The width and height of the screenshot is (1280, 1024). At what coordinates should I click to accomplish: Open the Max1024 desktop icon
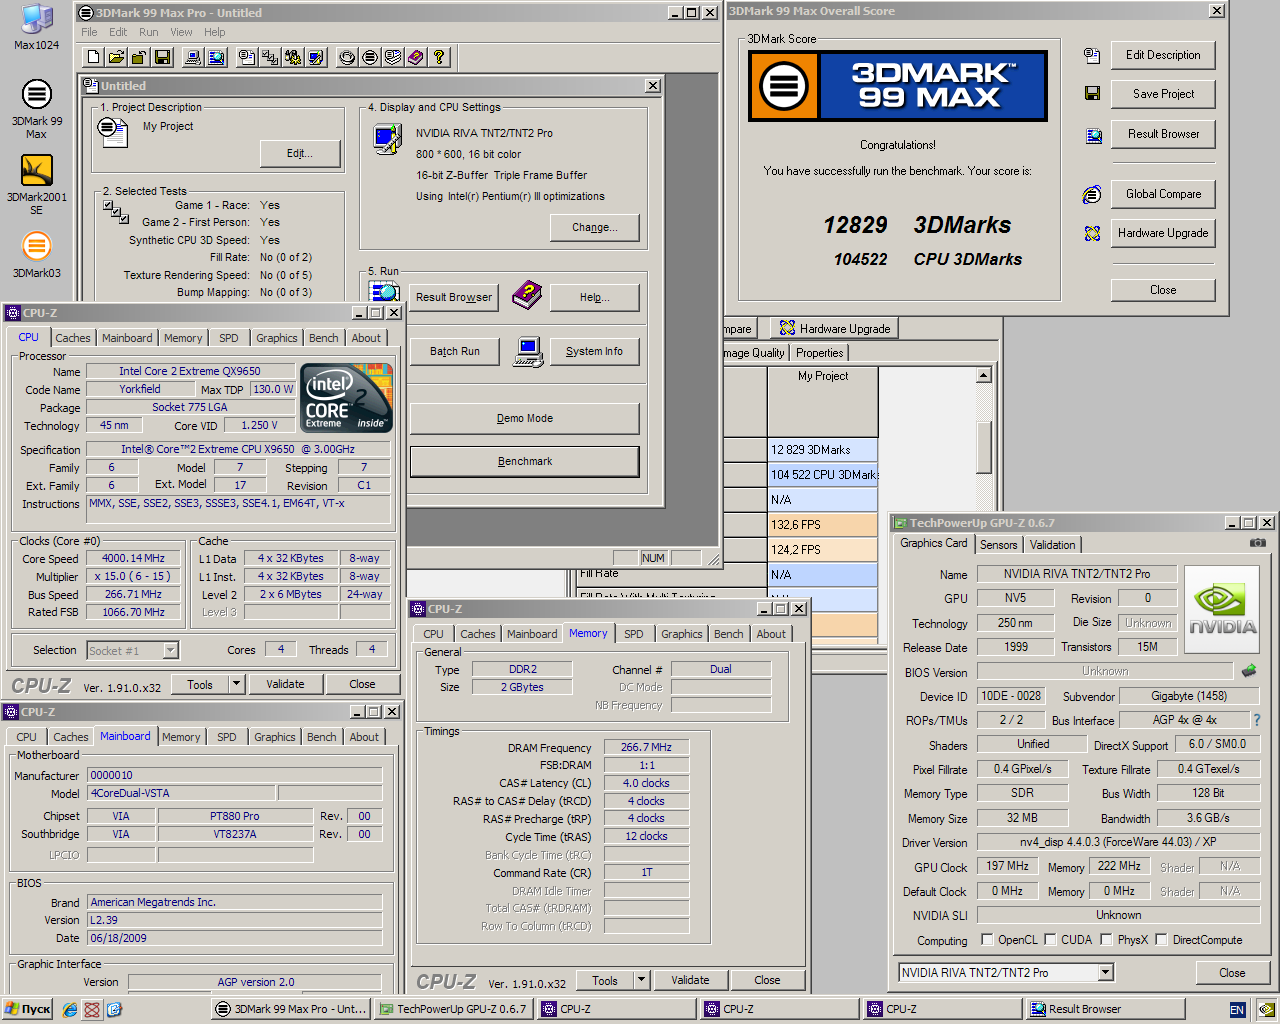point(36,27)
